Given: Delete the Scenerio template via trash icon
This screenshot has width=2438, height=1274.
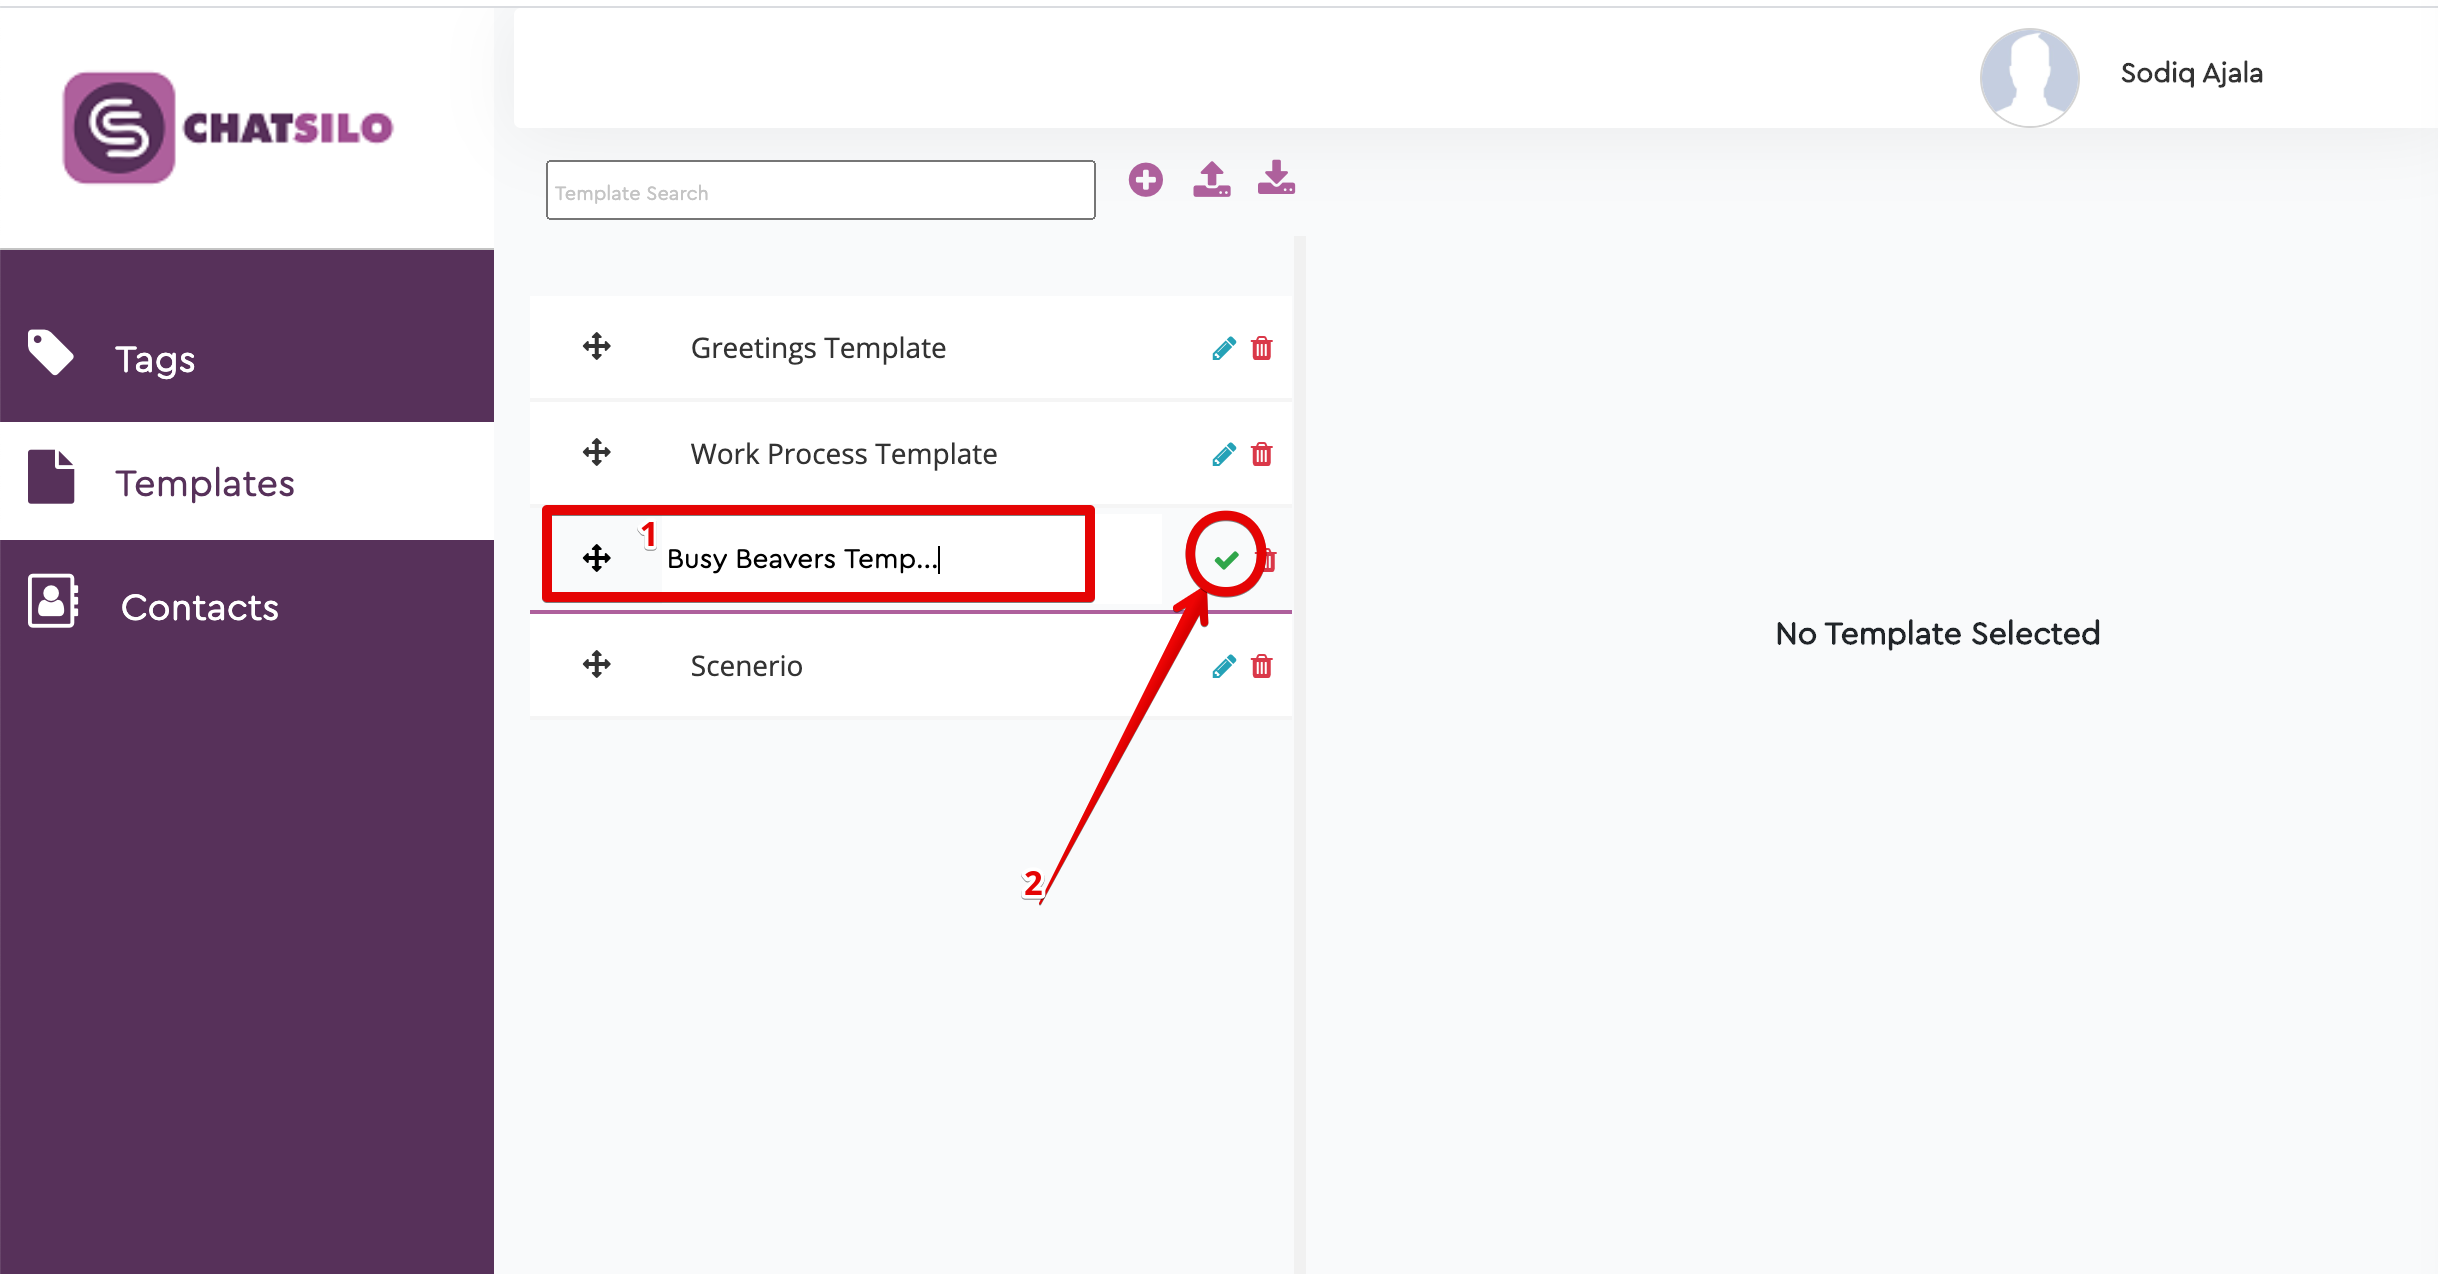Looking at the screenshot, I should point(1262,666).
